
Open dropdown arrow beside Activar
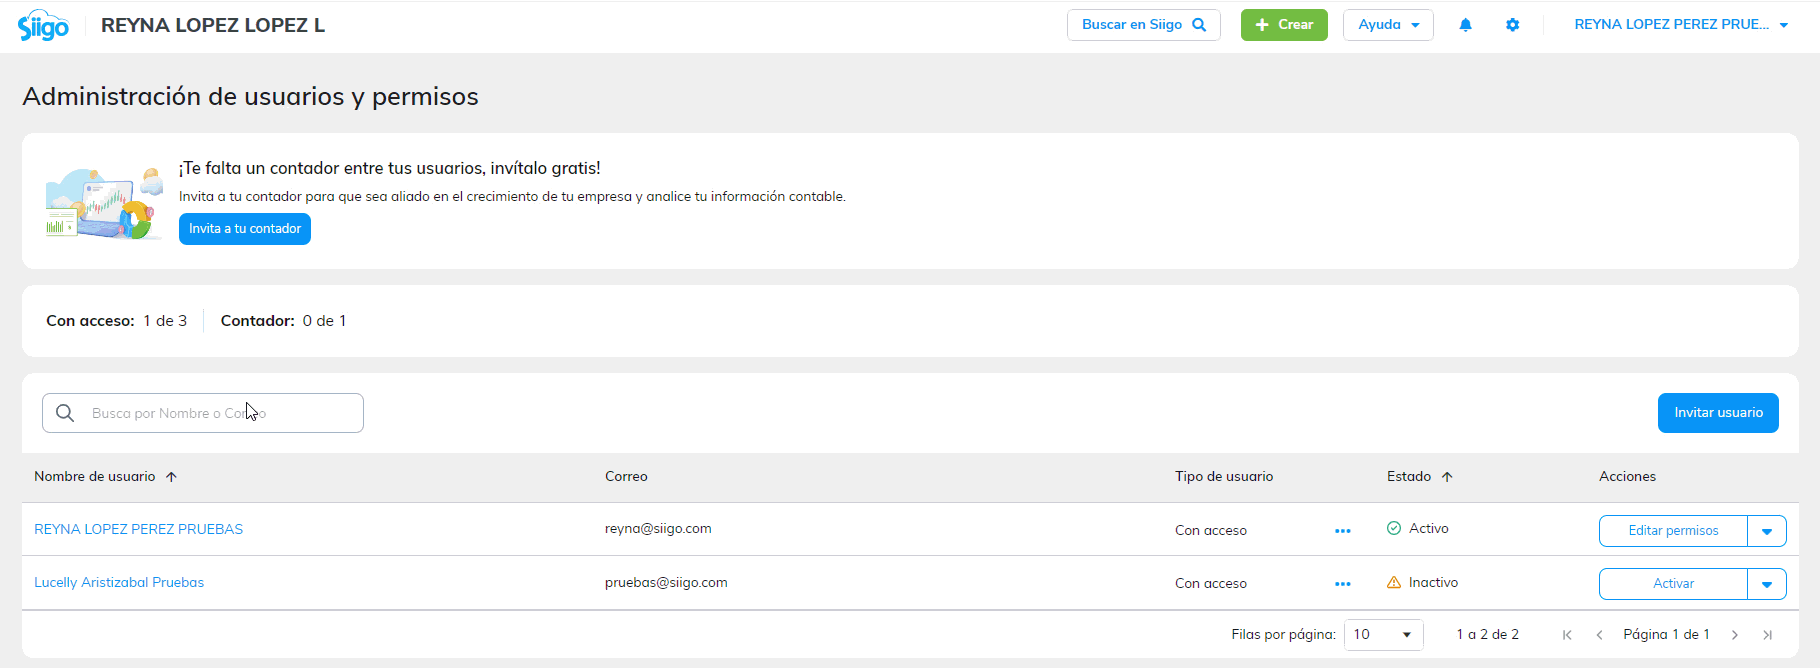click(1766, 584)
